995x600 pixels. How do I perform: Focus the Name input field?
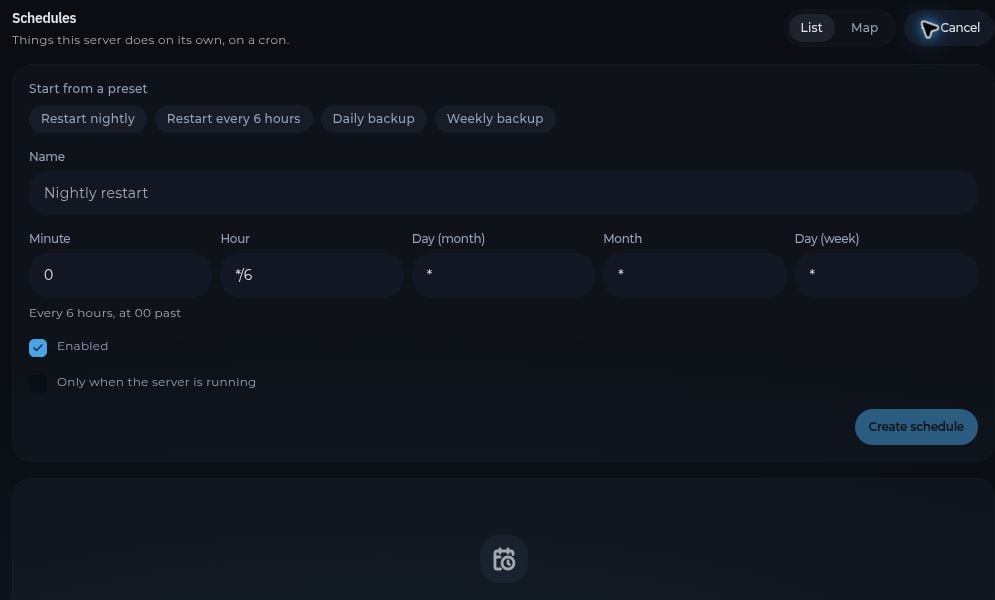pos(503,193)
